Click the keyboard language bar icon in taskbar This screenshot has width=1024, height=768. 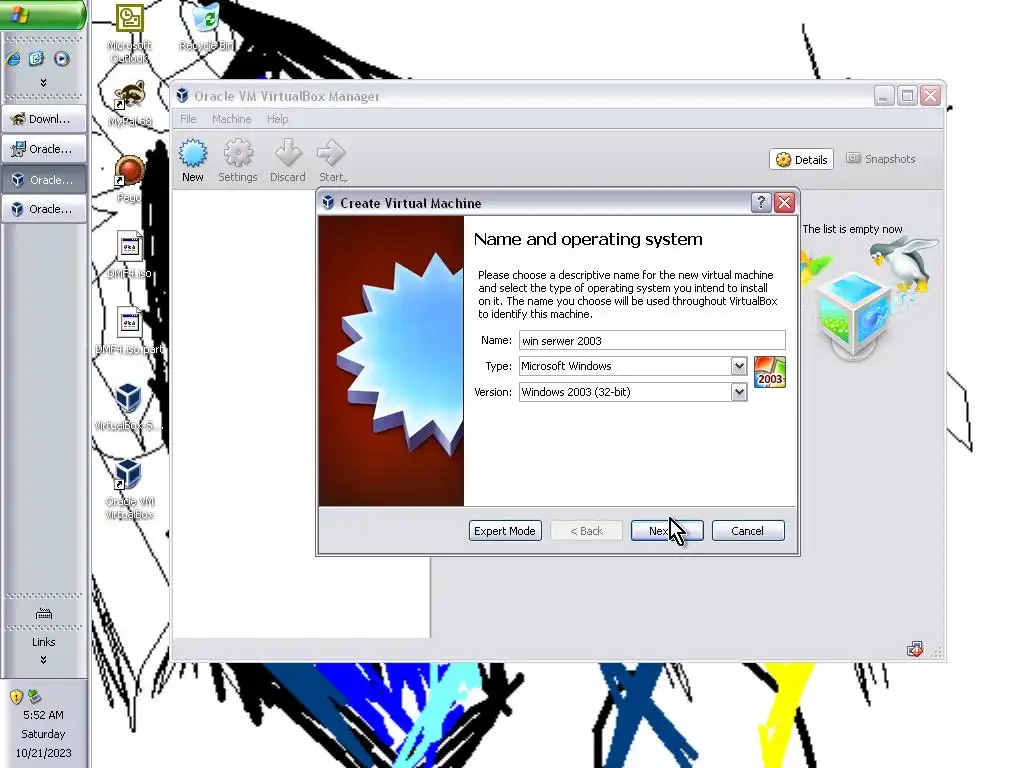coord(44,614)
